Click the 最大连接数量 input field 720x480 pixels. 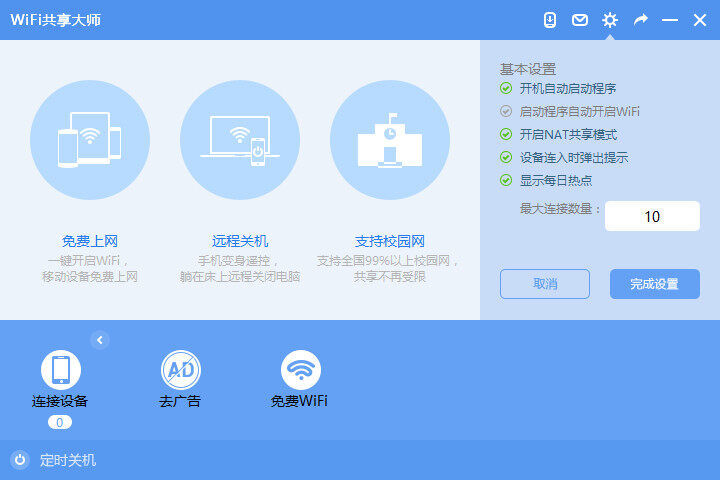click(652, 216)
